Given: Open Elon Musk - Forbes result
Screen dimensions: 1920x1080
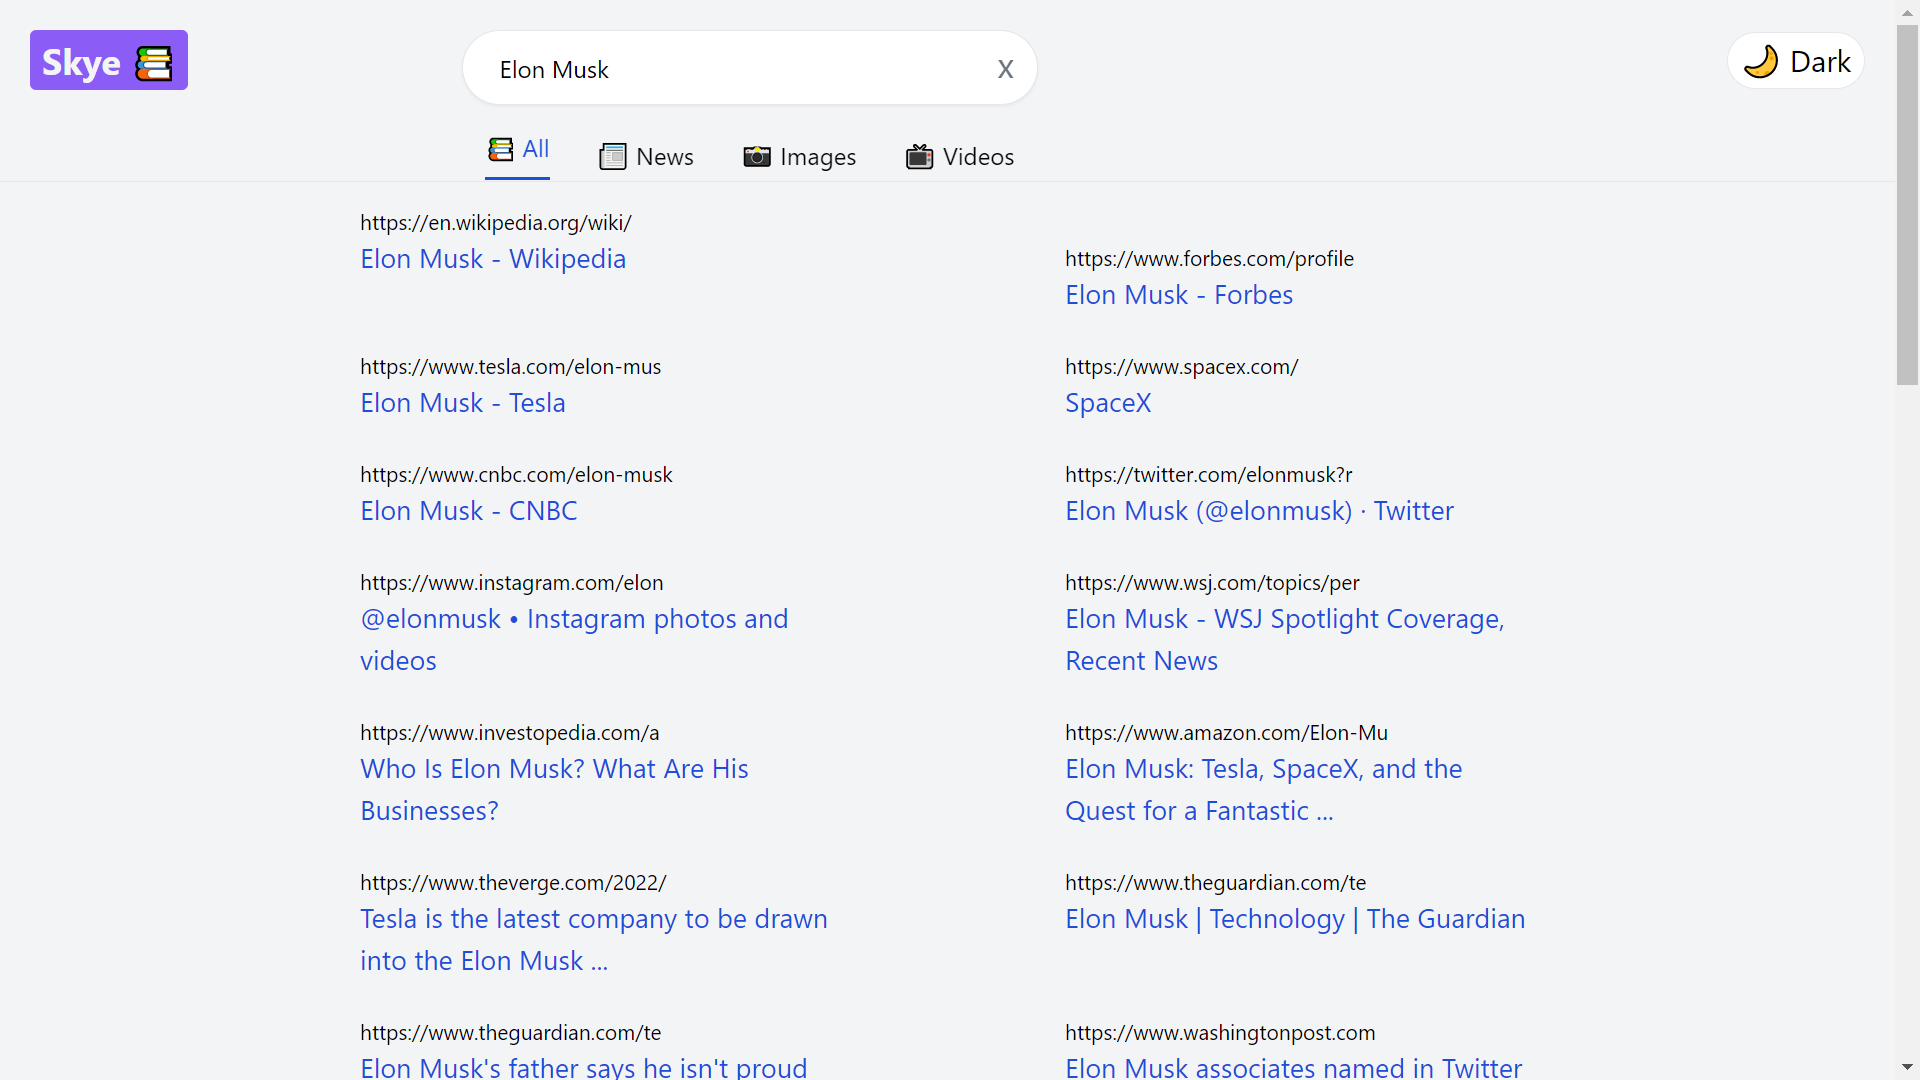Looking at the screenshot, I should 1179,295.
